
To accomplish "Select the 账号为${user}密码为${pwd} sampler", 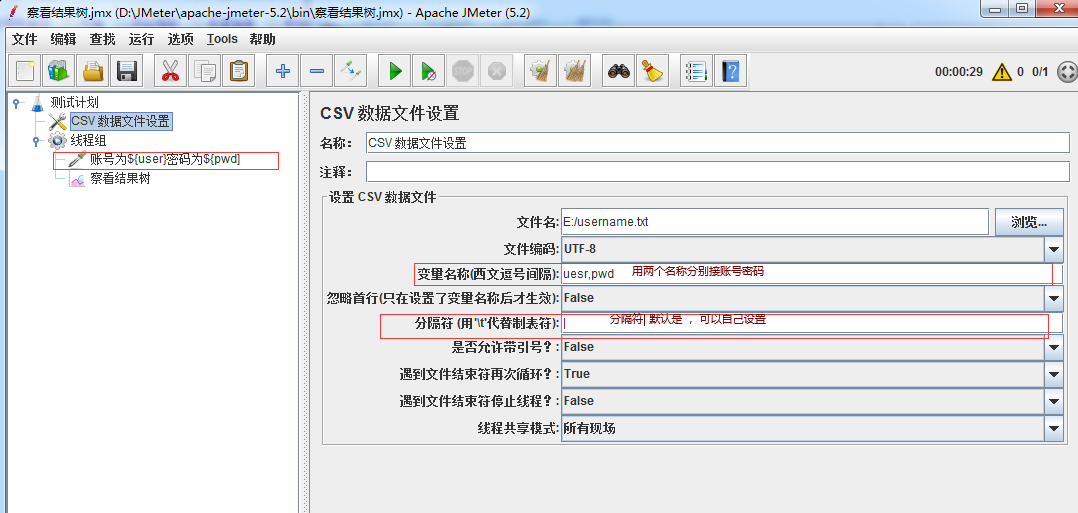I will [x=165, y=160].
